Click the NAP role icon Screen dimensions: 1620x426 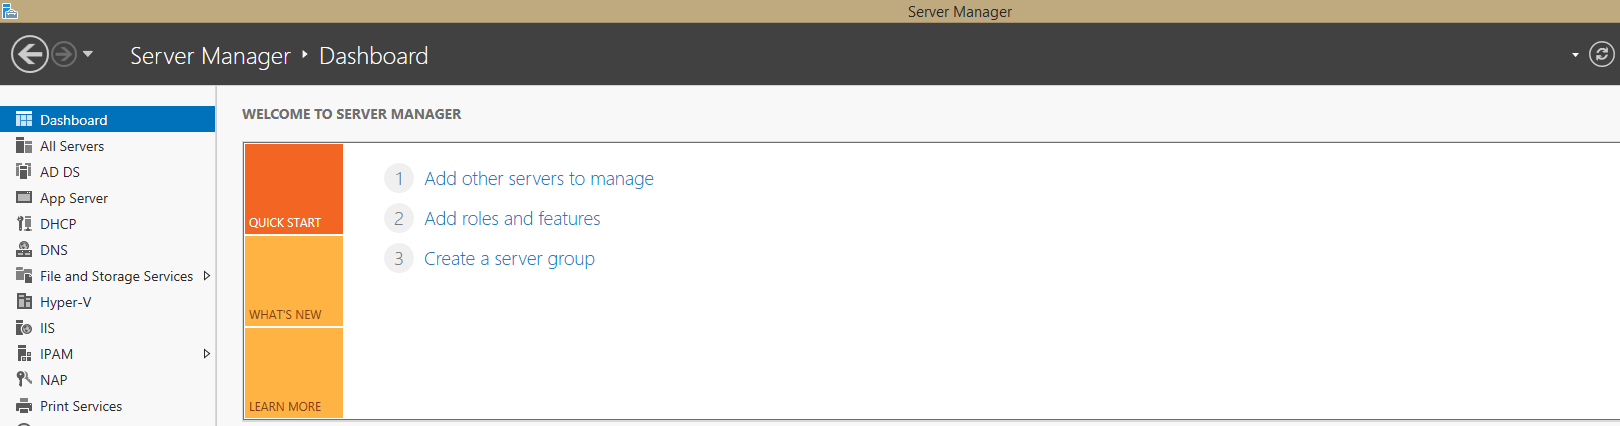click(24, 379)
